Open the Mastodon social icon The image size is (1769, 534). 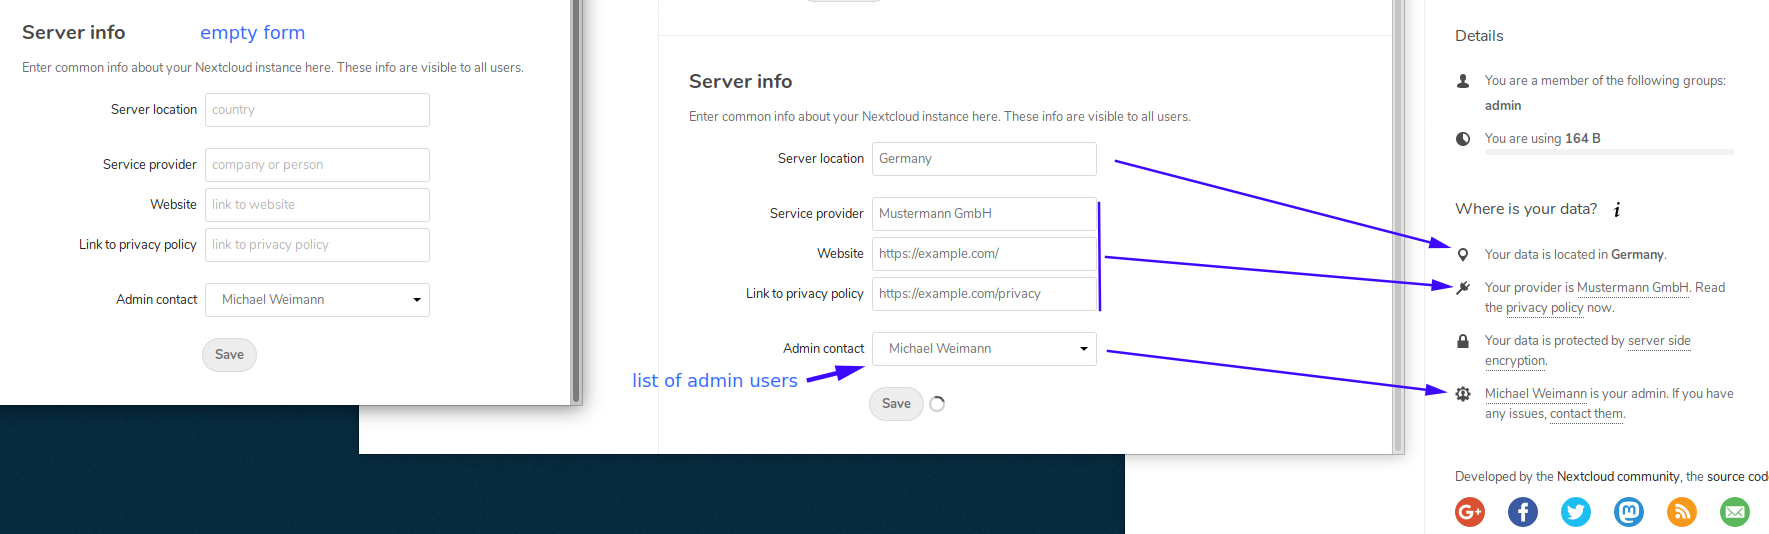point(1629,512)
